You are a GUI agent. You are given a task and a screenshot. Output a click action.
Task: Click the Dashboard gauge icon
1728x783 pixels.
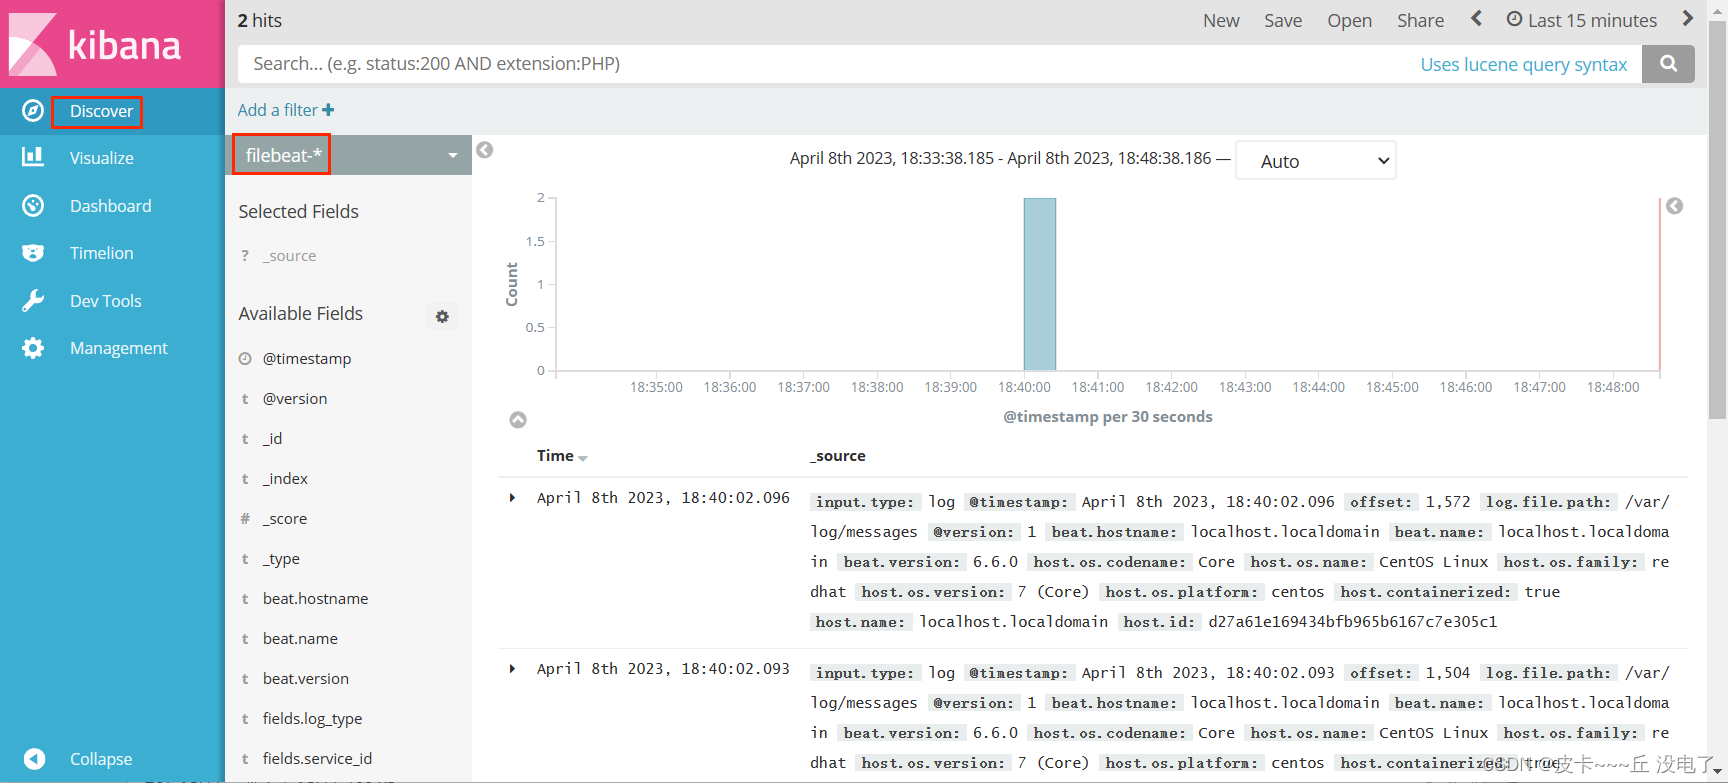33,205
